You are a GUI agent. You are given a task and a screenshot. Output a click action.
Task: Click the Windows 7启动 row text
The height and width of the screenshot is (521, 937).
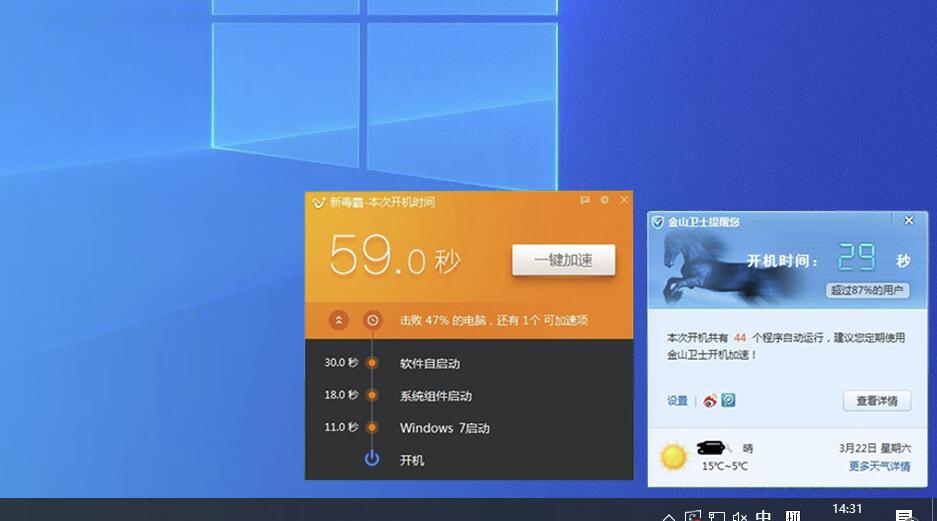click(445, 428)
